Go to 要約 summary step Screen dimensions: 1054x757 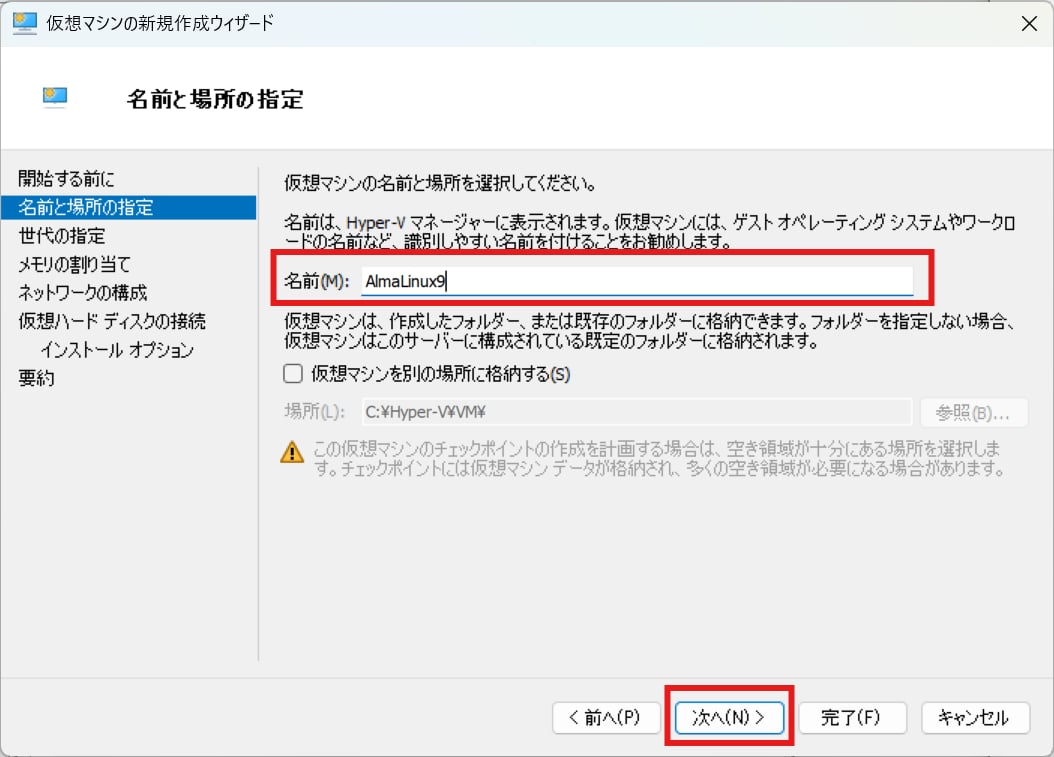pyautogui.click(x=36, y=378)
